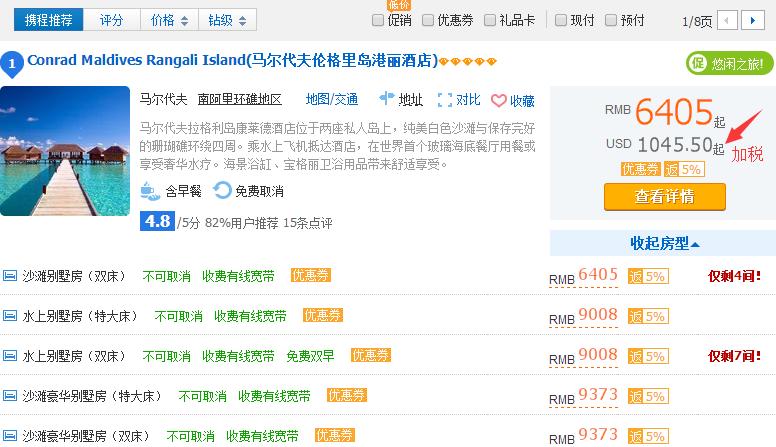
Task: Click the 4.8 rating score badge
Action: [157, 221]
